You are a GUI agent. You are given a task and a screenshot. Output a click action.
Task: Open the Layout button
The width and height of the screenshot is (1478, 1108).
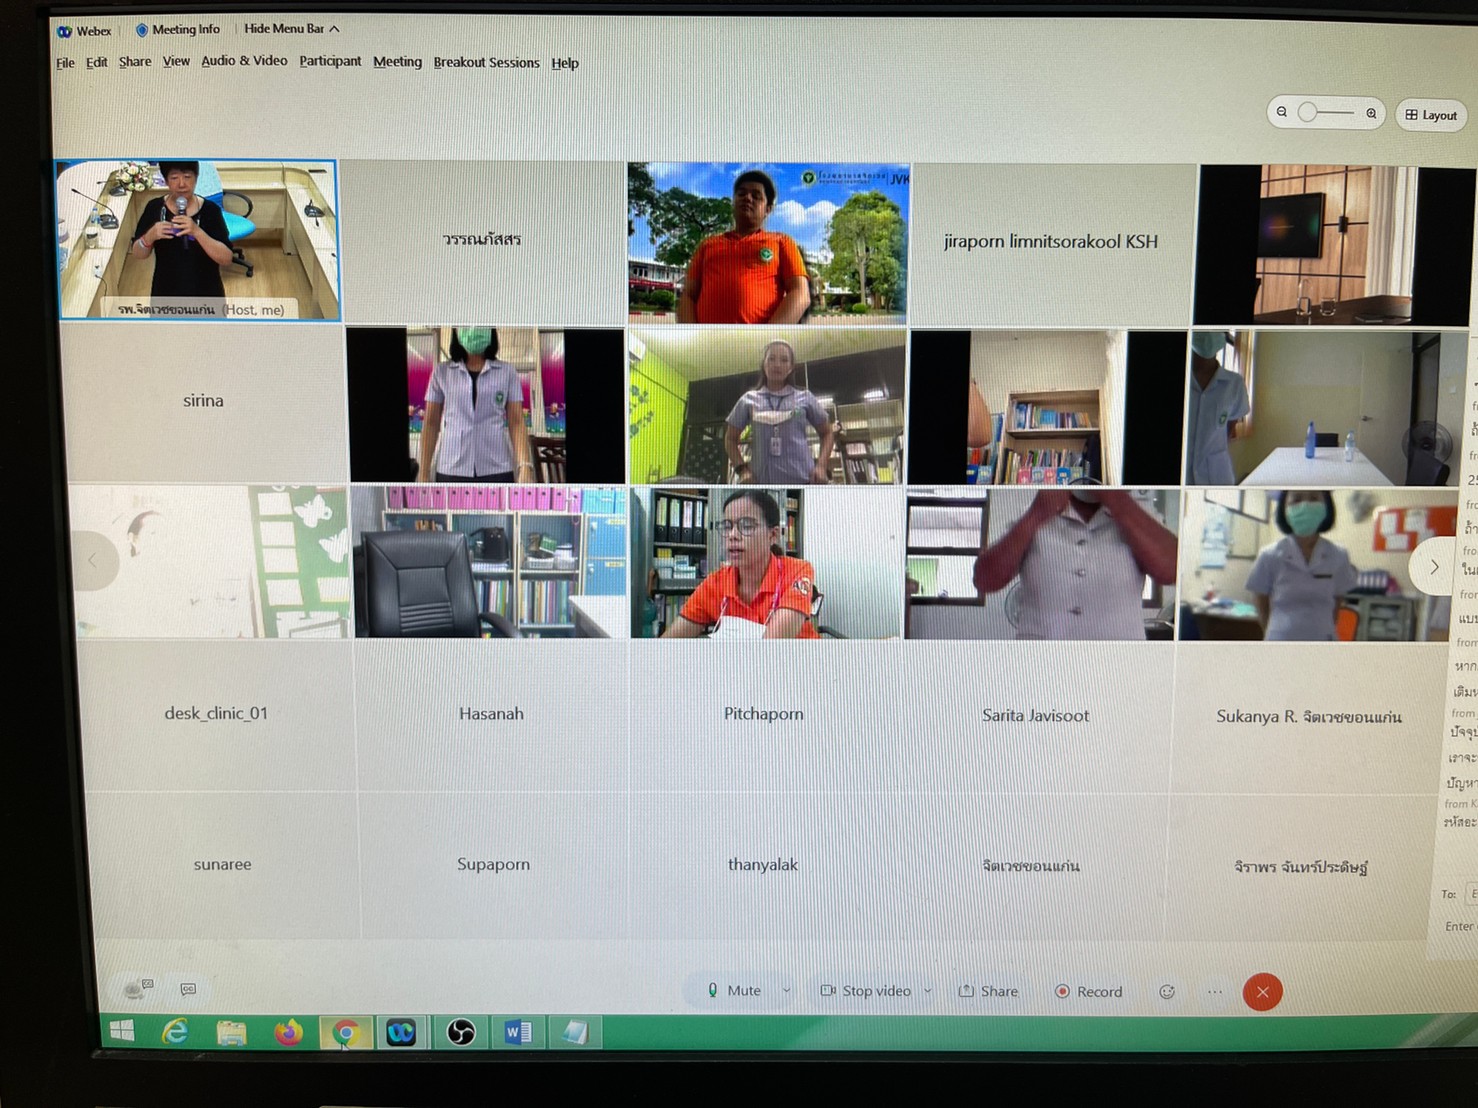[1430, 115]
